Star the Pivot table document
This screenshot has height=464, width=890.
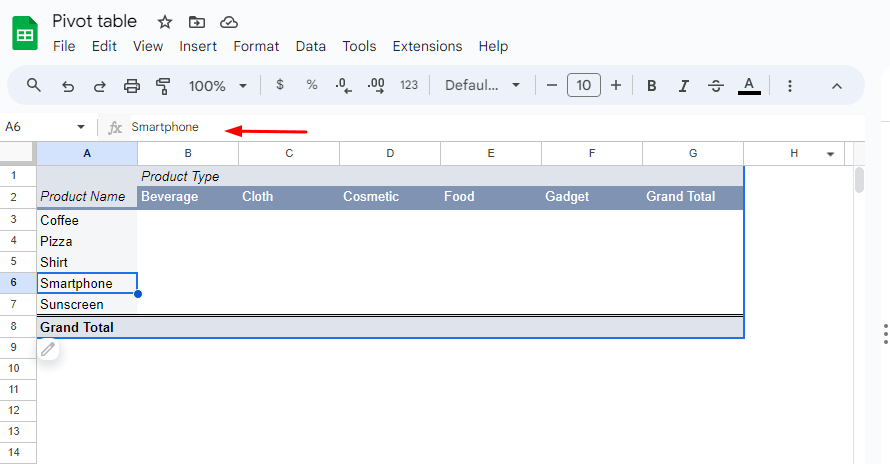point(165,21)
